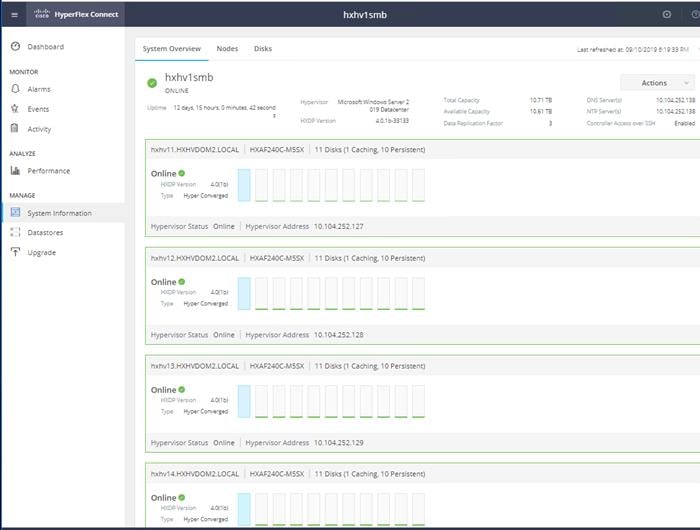Select the blue caching disk of hxhv11
This screenshot has width=700, height=530.
click(244, 185)
